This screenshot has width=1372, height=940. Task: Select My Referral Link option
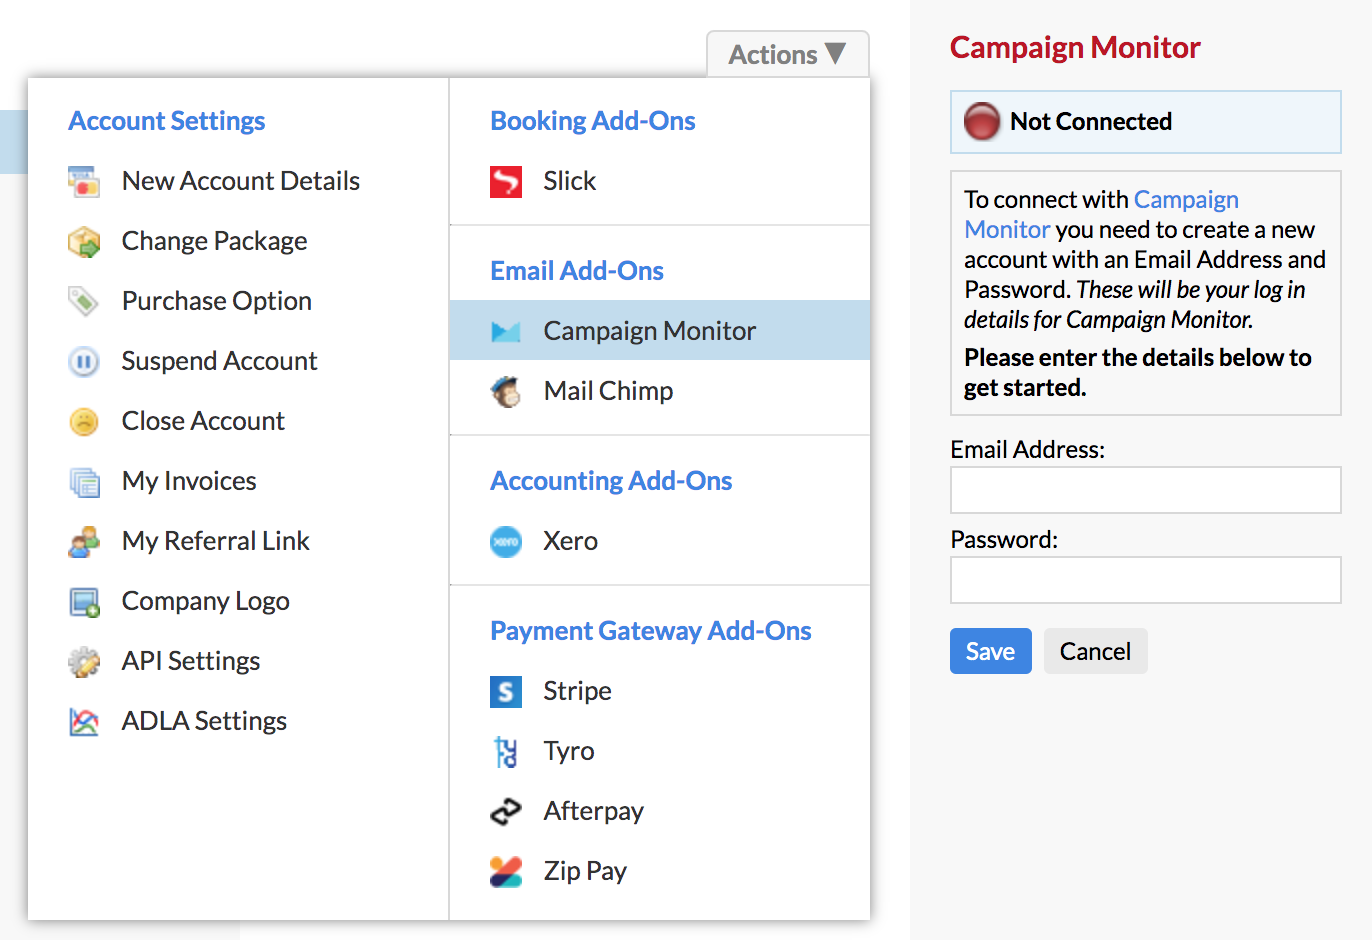(215, 541)
